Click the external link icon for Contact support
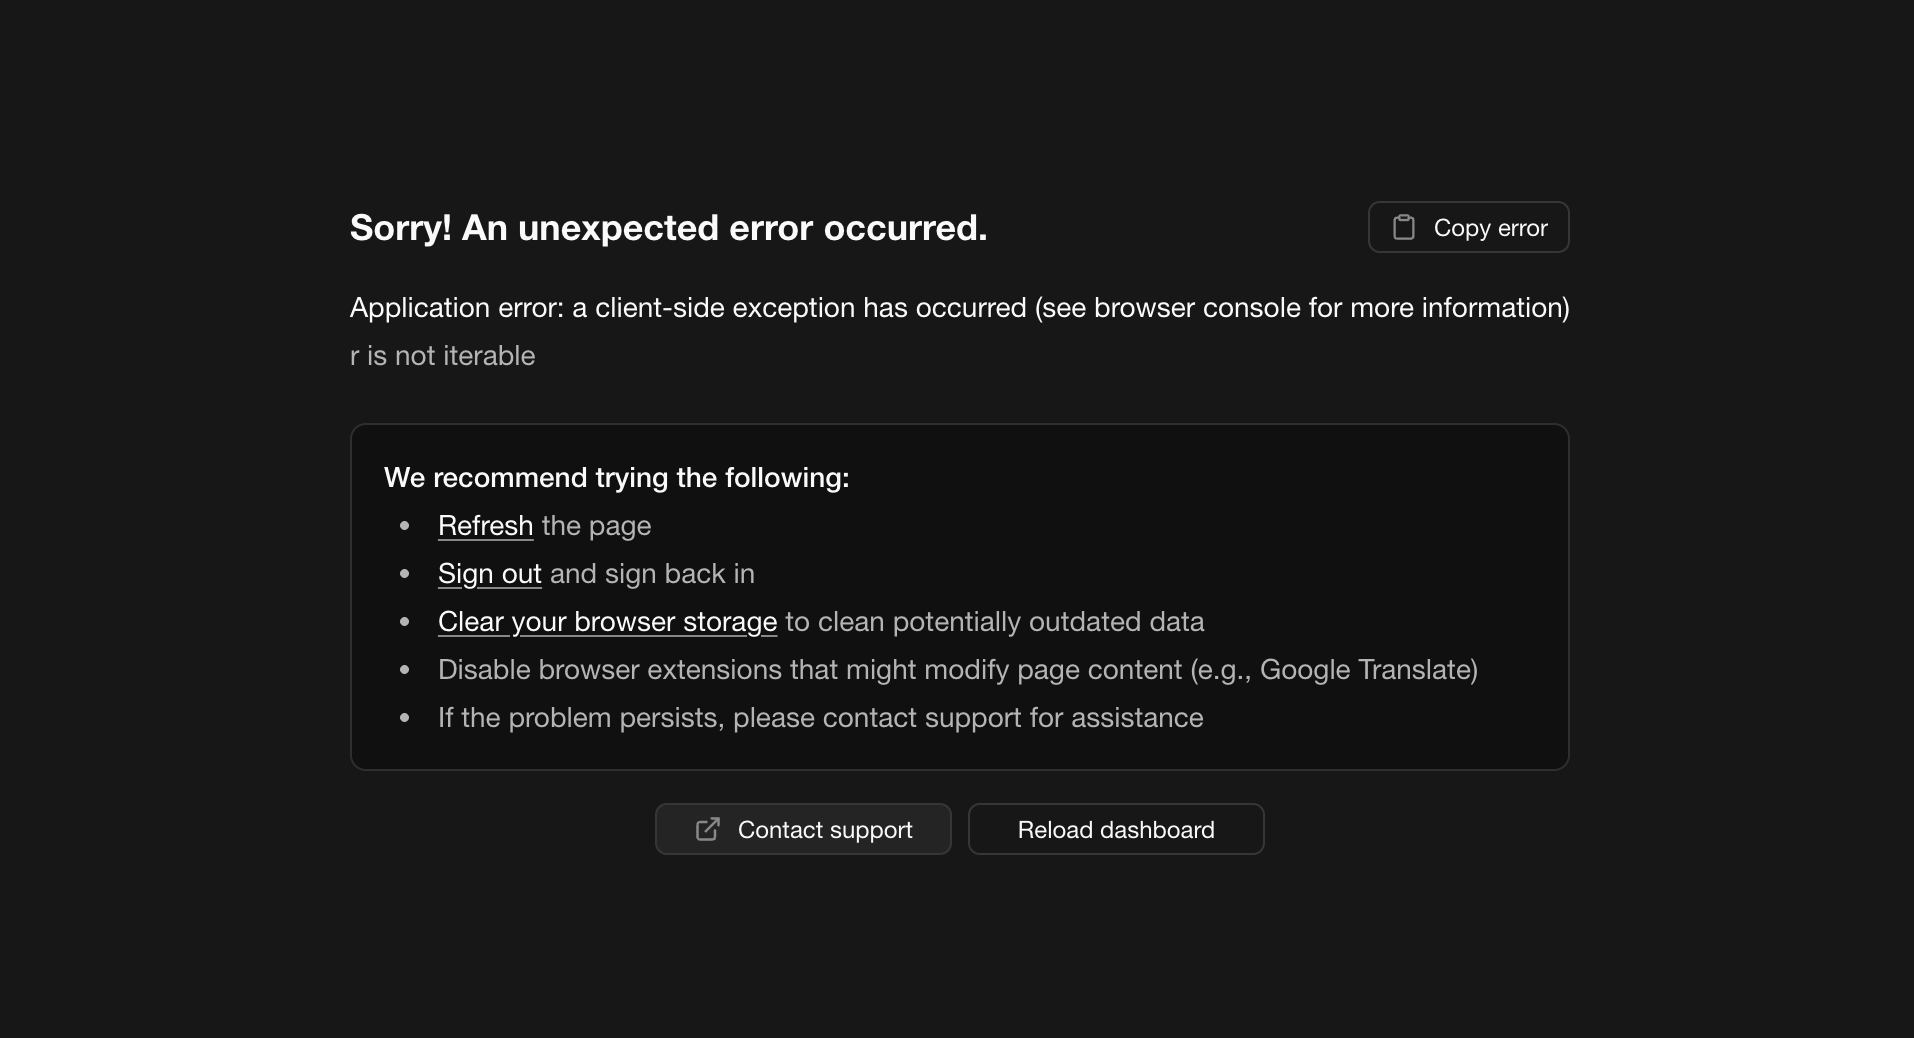 708,829
